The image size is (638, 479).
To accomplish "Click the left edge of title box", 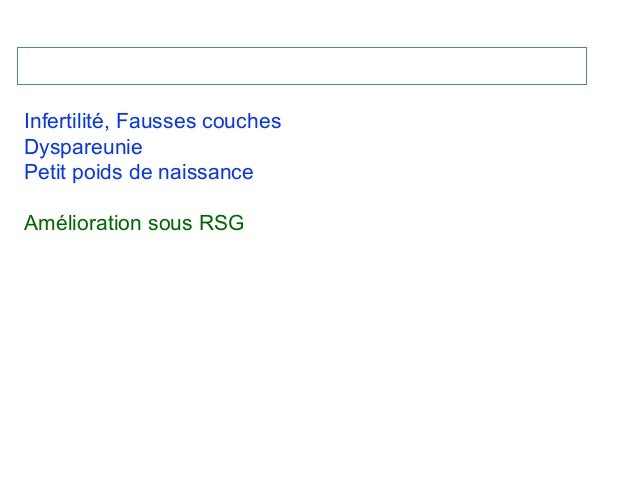I will (16, 66).
